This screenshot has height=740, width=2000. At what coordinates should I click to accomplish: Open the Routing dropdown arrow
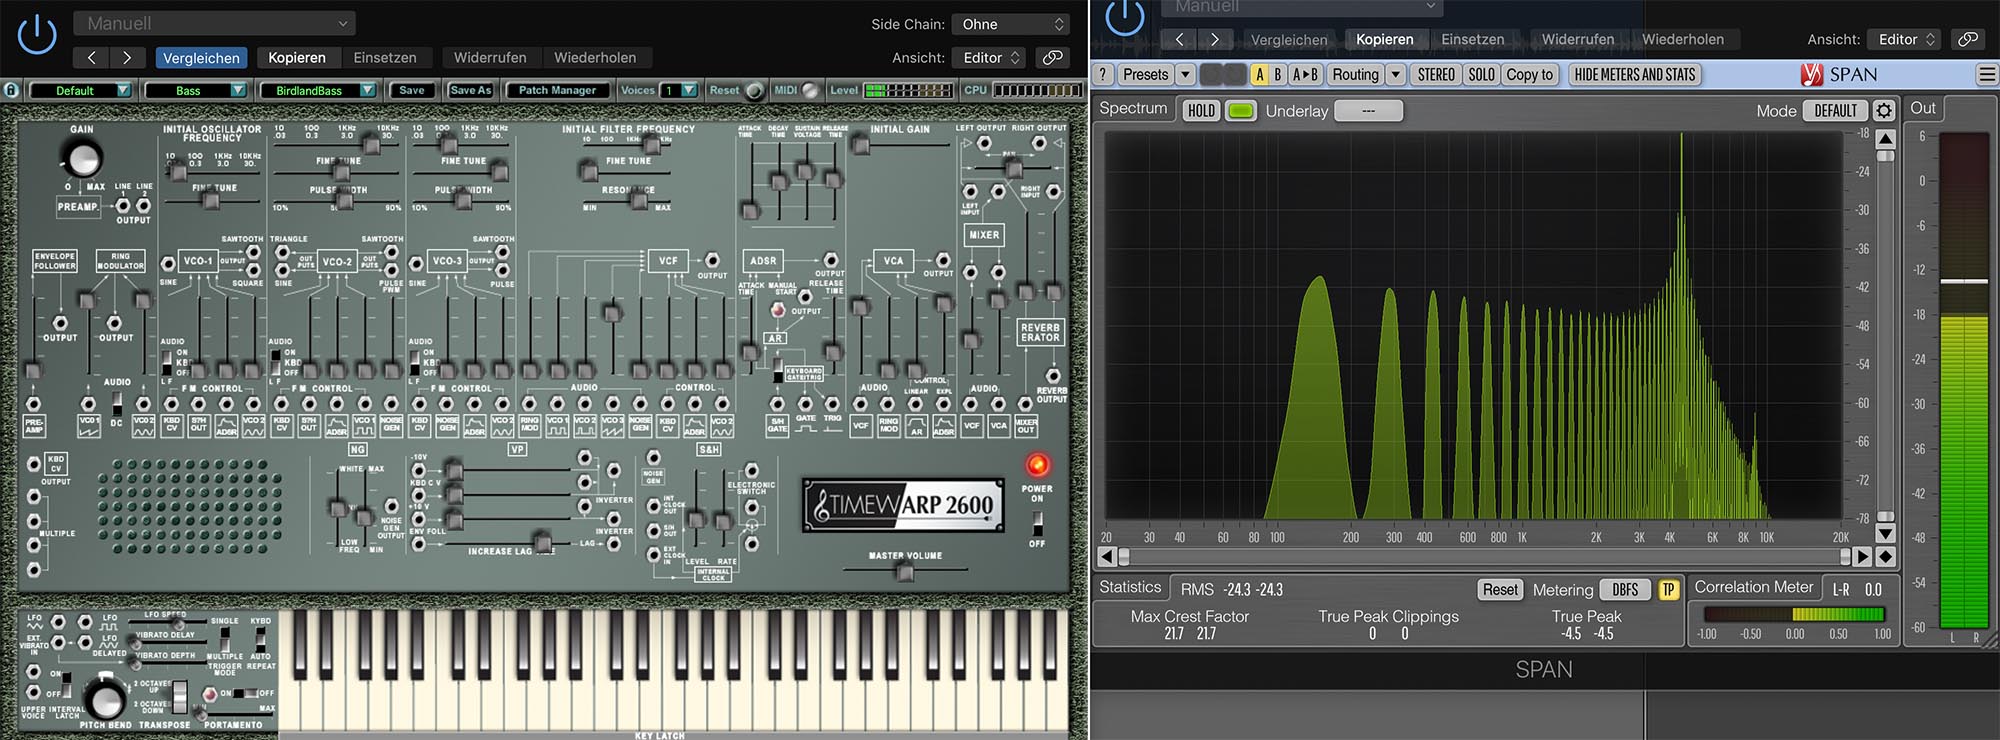pos(1396,74)
